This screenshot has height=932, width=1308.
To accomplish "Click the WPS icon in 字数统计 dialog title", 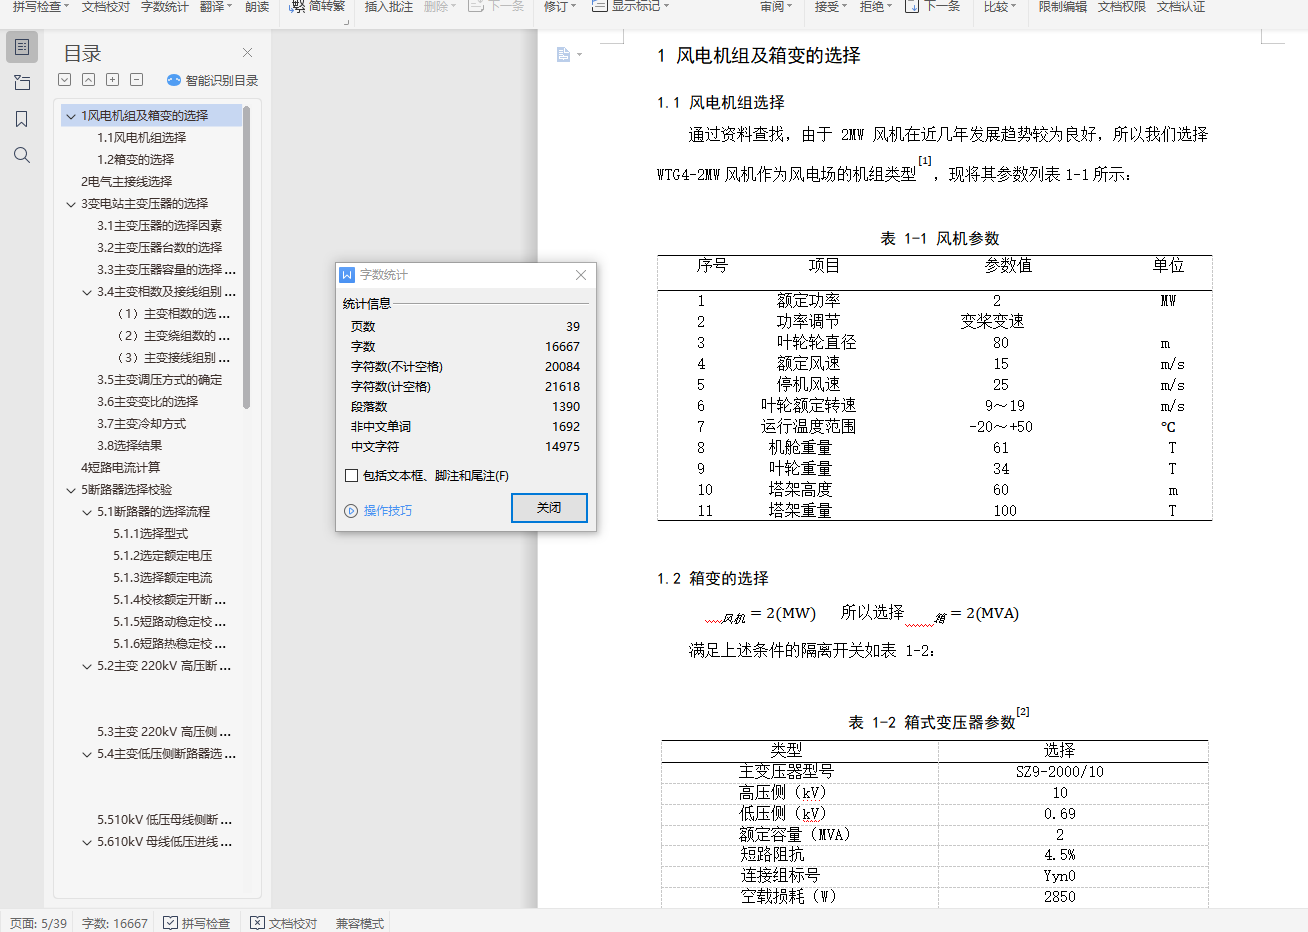I will coord(347,275).
